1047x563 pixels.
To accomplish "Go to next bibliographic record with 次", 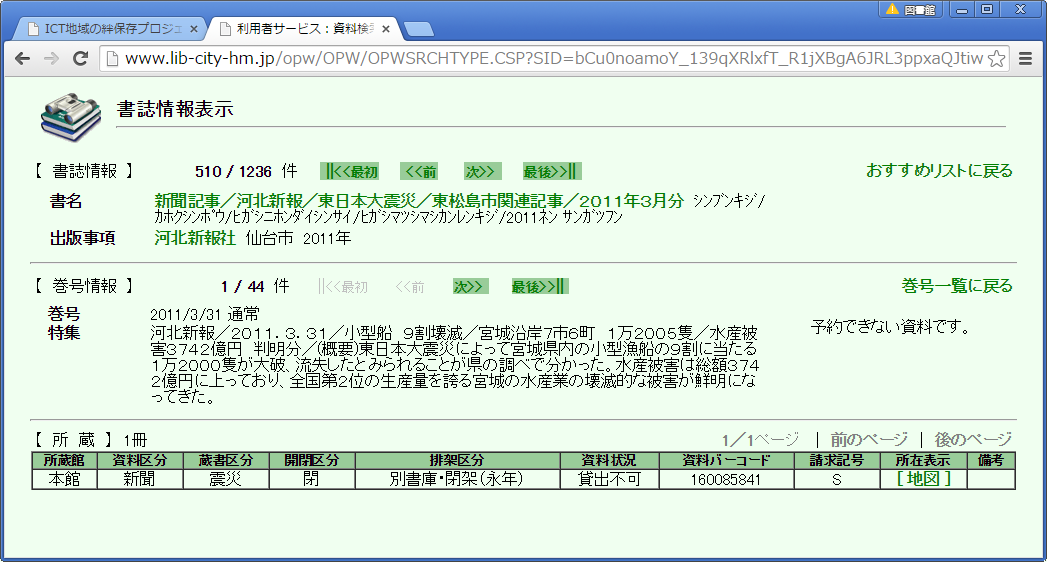I will click(482, 171).
